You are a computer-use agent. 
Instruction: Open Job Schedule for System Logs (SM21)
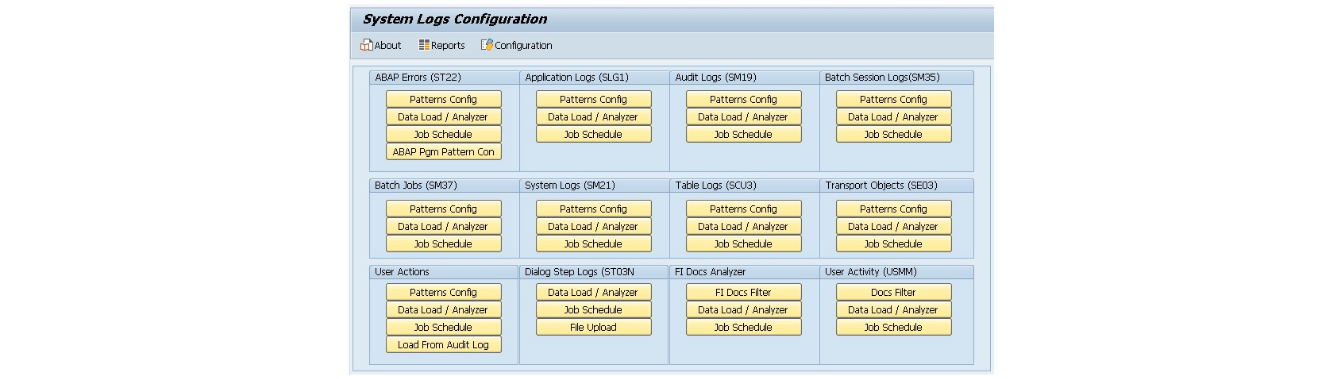tap(594, 244)
